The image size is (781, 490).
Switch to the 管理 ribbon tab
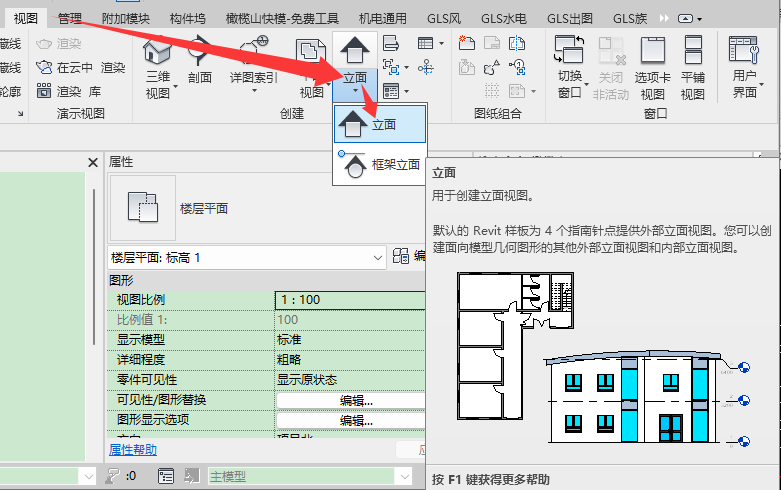(x=70, y=18)
